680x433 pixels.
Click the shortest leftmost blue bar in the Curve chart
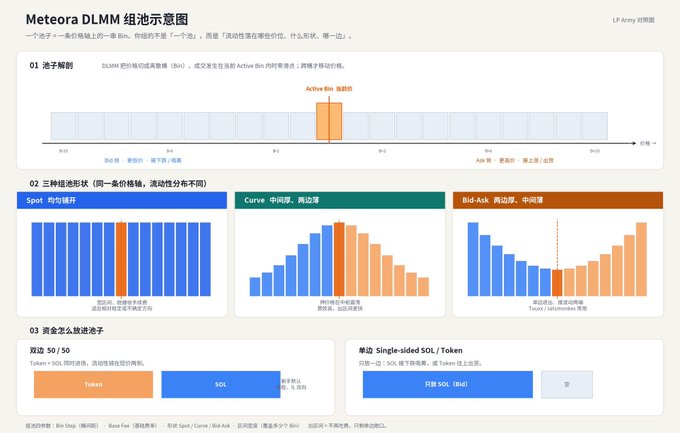tap(255, 287)
